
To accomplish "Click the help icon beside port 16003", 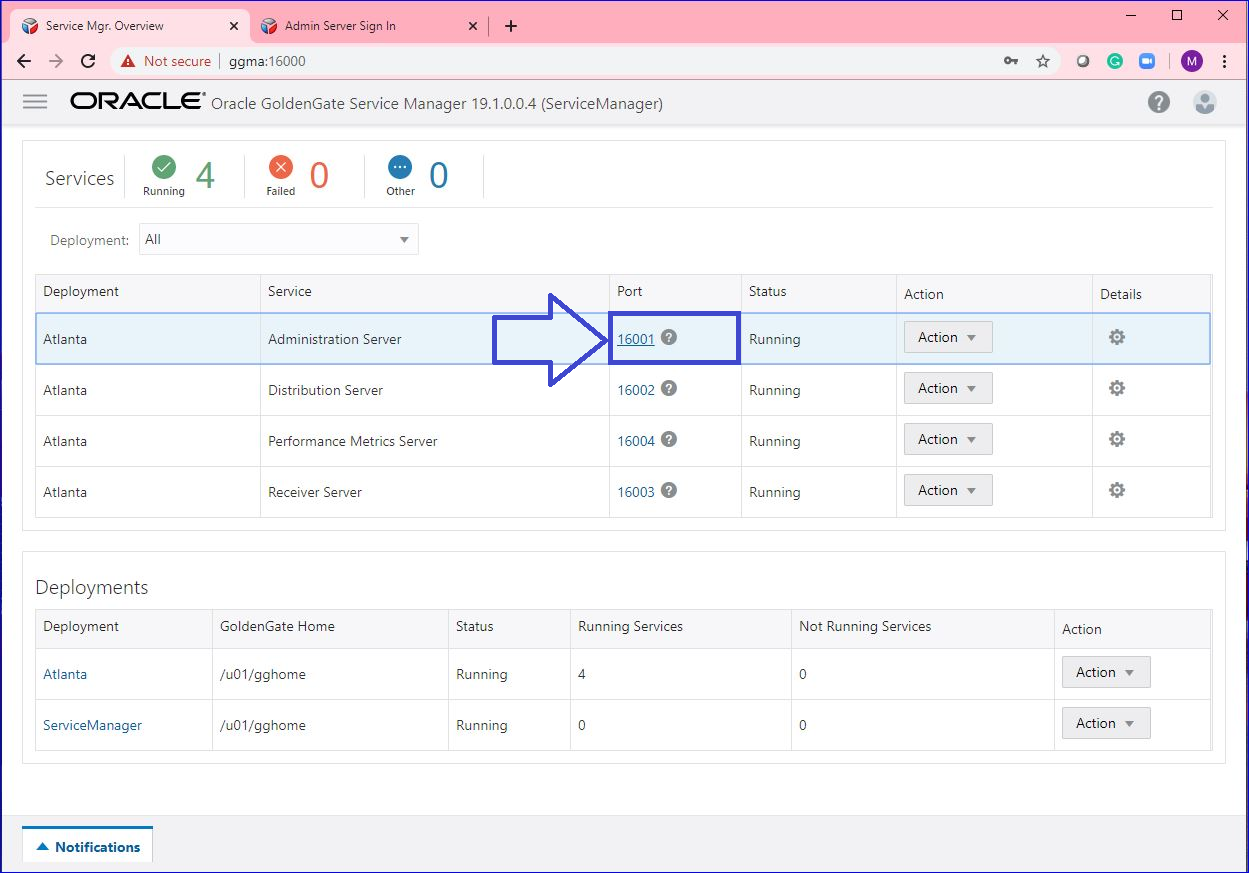I will pos(669,490).
